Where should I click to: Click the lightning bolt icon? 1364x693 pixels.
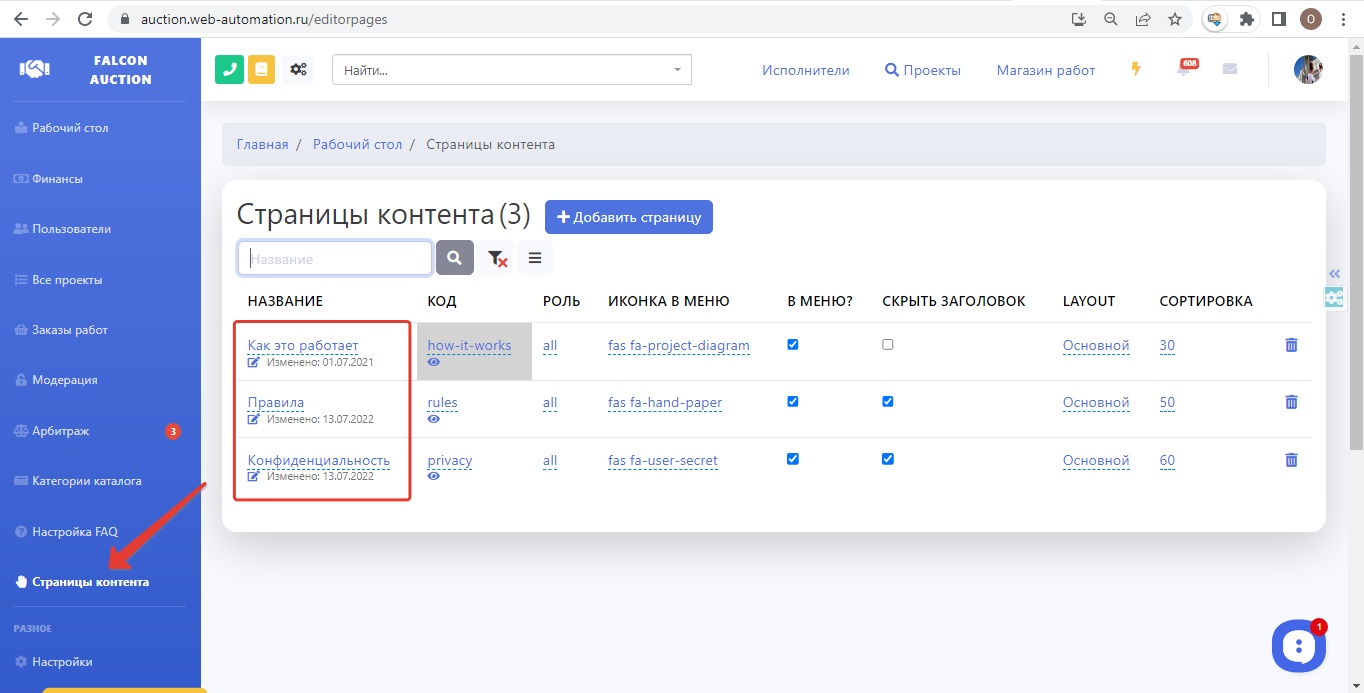point(1136,69)
